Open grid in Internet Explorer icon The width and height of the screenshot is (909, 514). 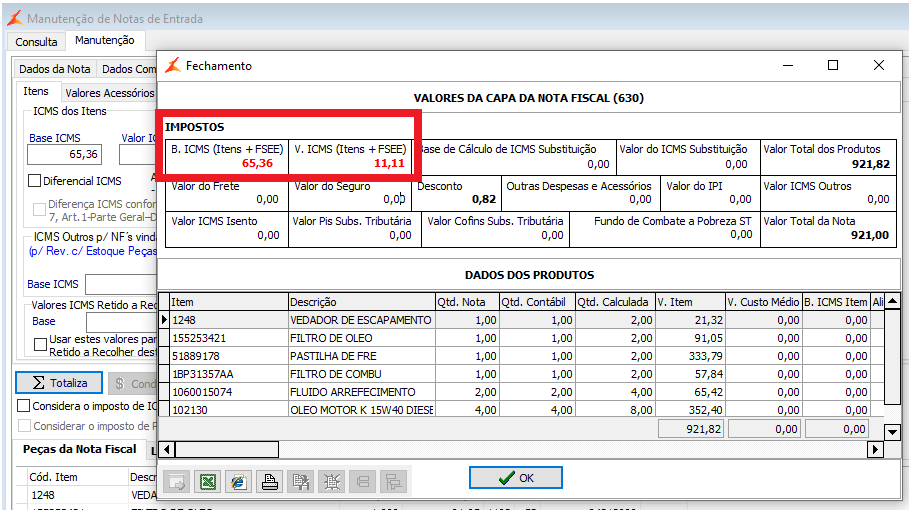[x=238, y=481]
